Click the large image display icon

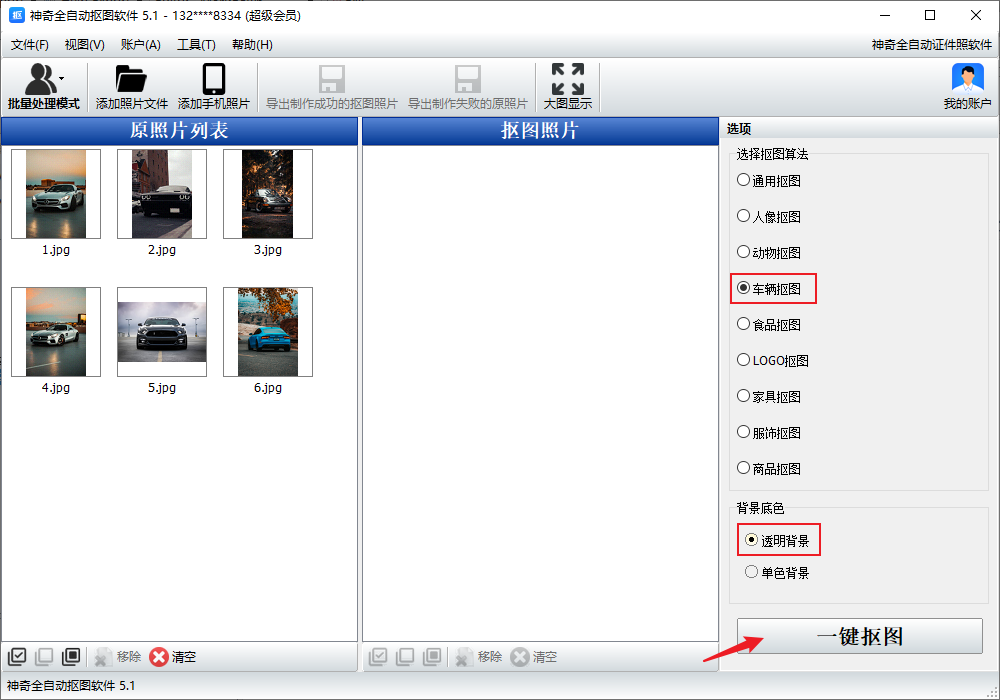point(567,80)
